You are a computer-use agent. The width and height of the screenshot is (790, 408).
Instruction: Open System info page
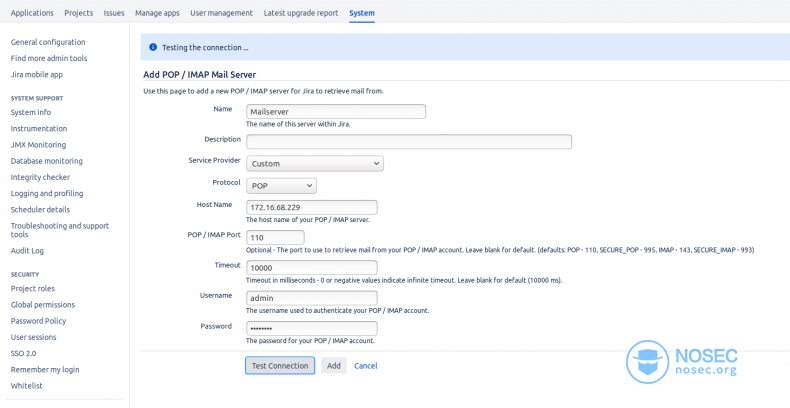[x=31, y=112]
